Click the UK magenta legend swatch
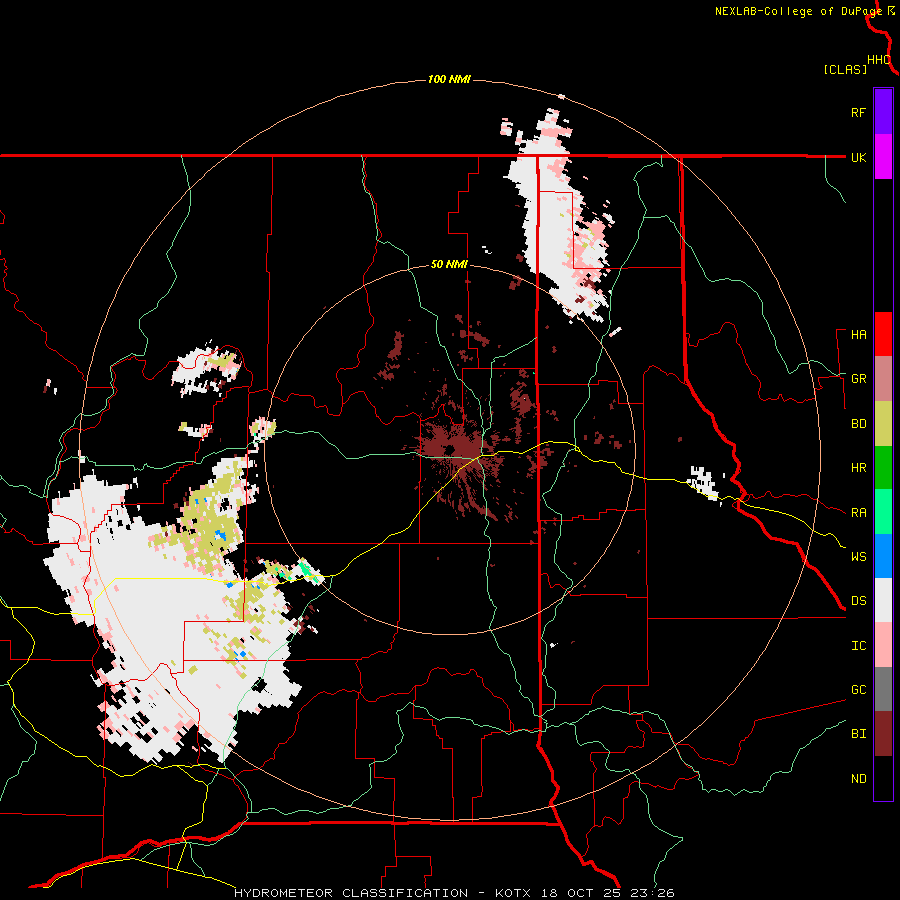This screenshot has width=900, height=900. point(883,157)
